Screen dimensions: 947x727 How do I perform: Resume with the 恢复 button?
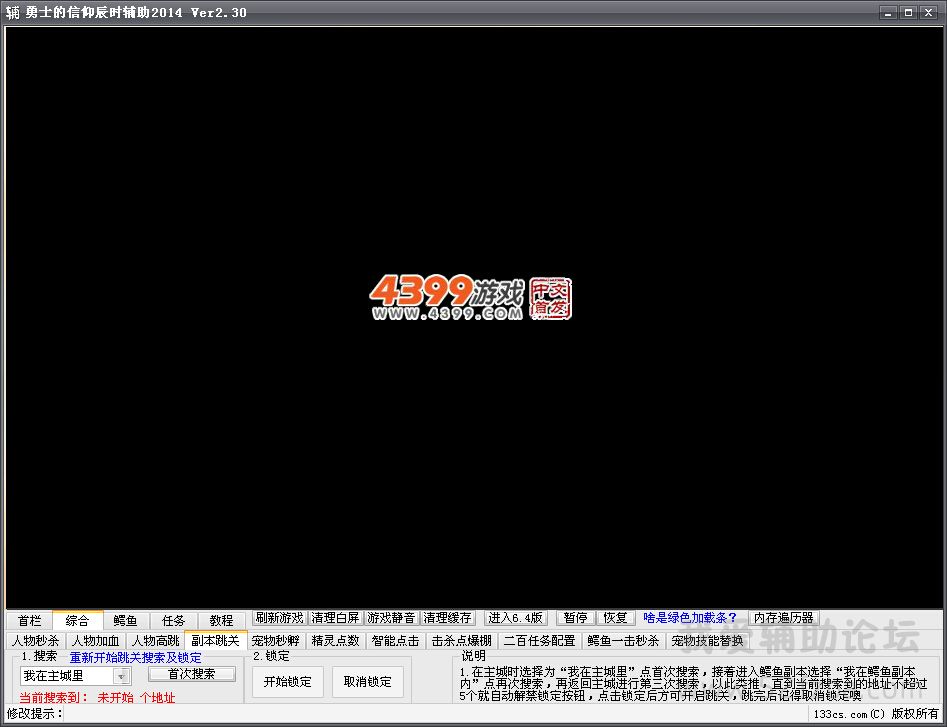pos(616,618)
